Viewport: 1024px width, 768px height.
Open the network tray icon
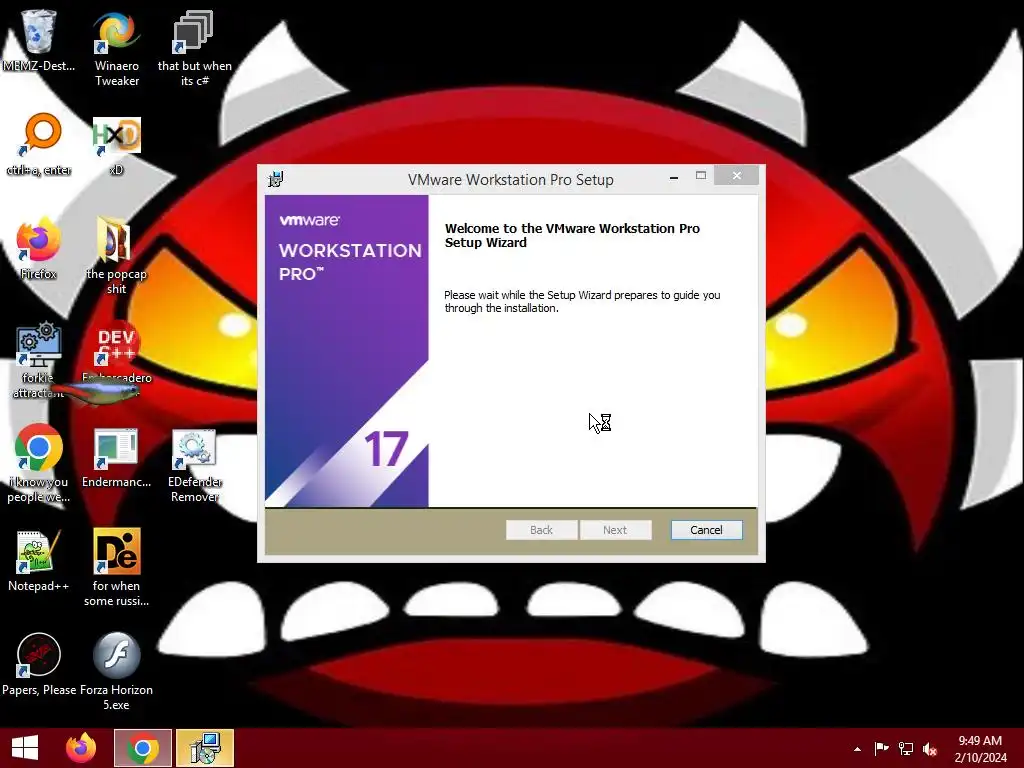click(x=906, y=748)
